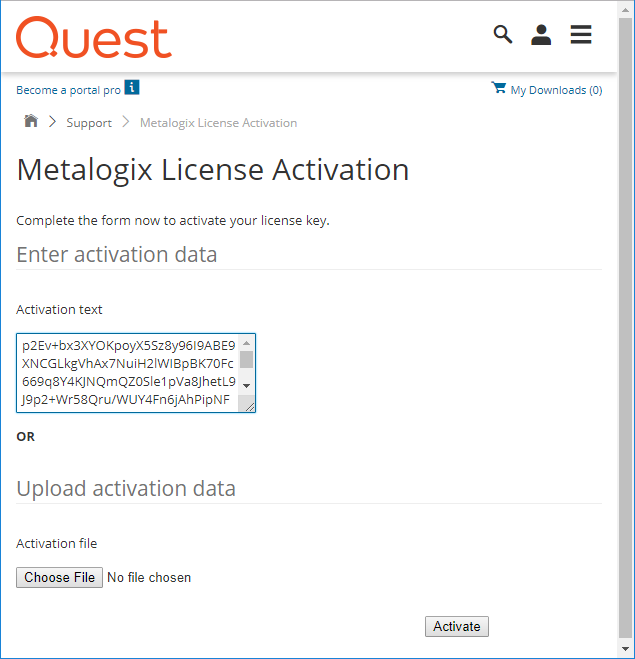Click the search magnifier icon
The width and height of the screenshot is (635, 659).
pyautogui.click(x=503, y=35)
